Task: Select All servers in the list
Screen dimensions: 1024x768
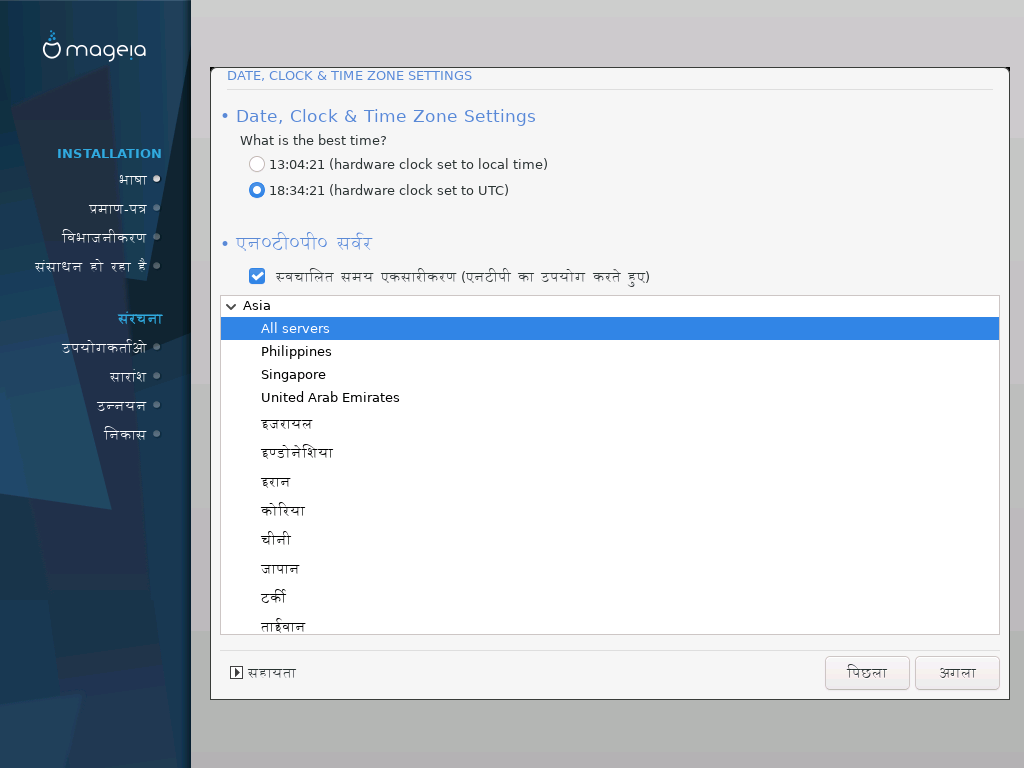Action: coord(610,328)
